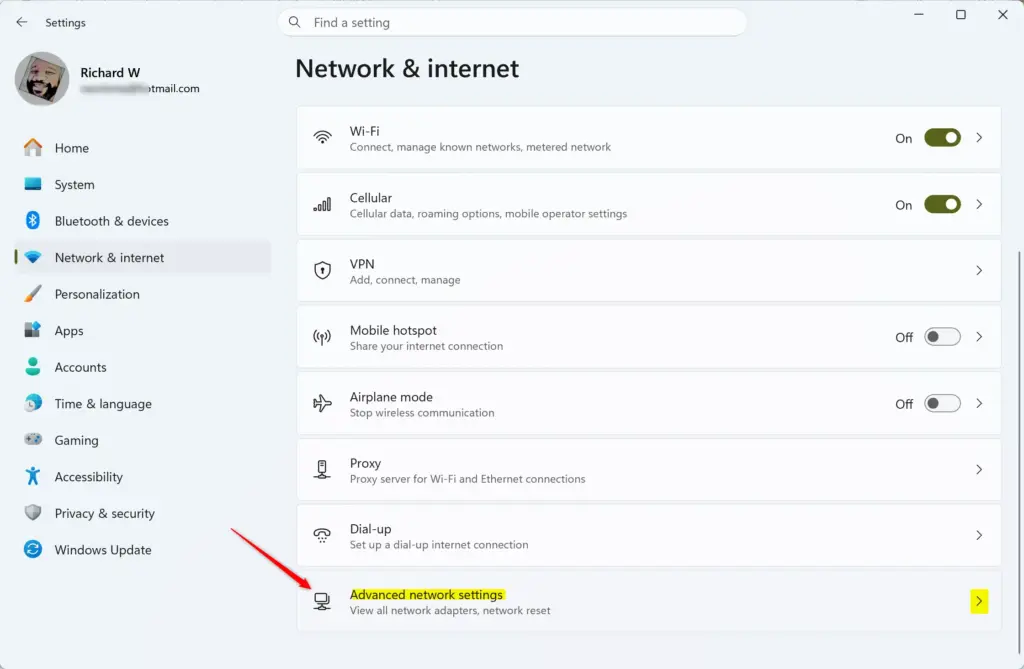Click 'Proxy server for Wi-Fi and Ethernet connections' text

(468, 479)
